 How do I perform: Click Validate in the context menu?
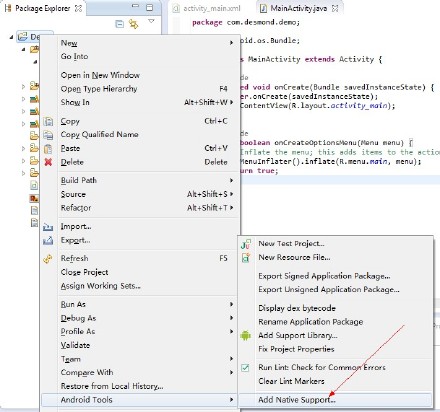(75, 345)
